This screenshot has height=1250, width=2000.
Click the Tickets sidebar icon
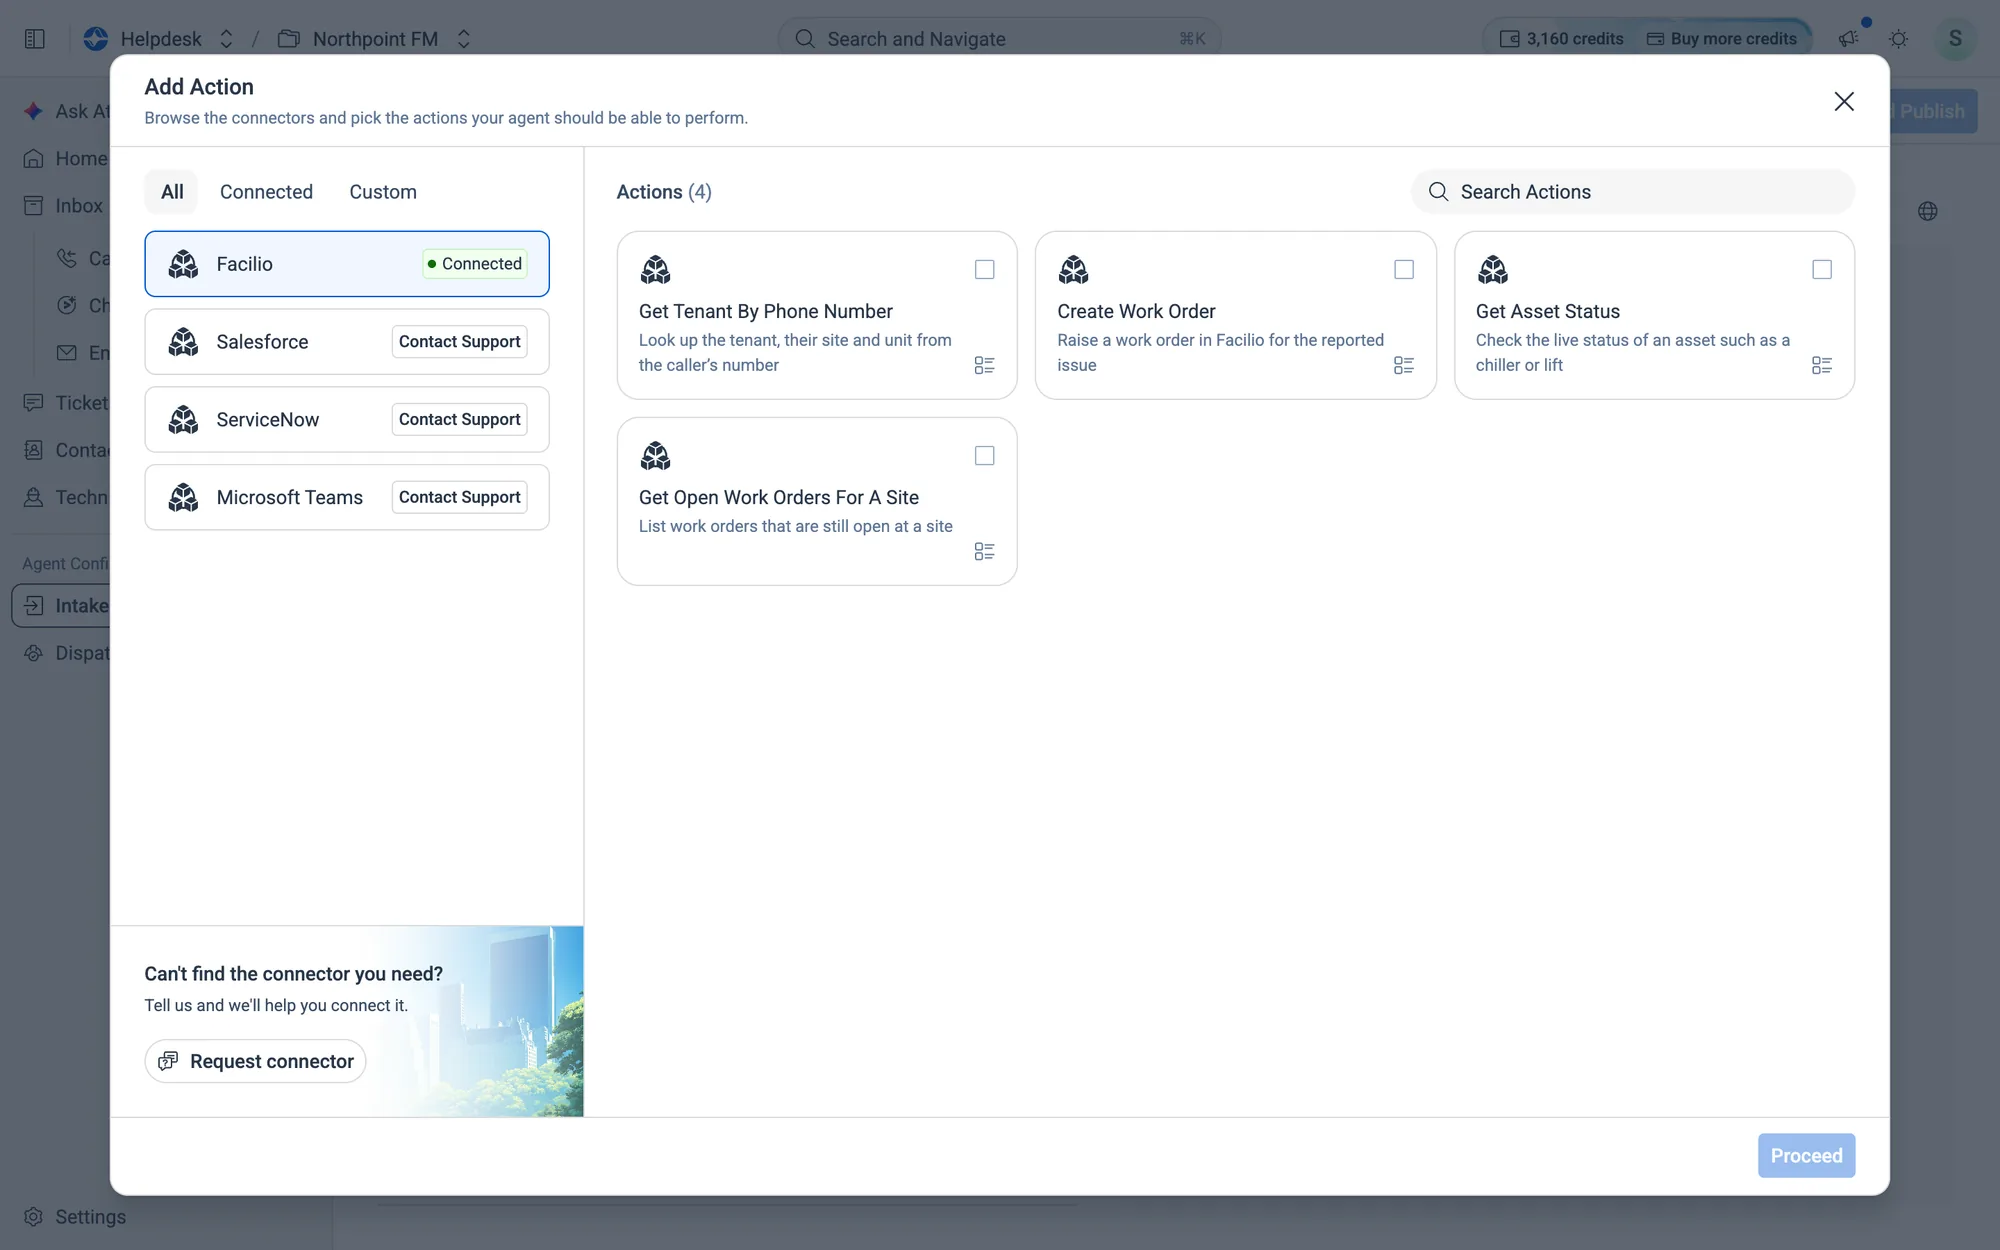pos(34,402)
